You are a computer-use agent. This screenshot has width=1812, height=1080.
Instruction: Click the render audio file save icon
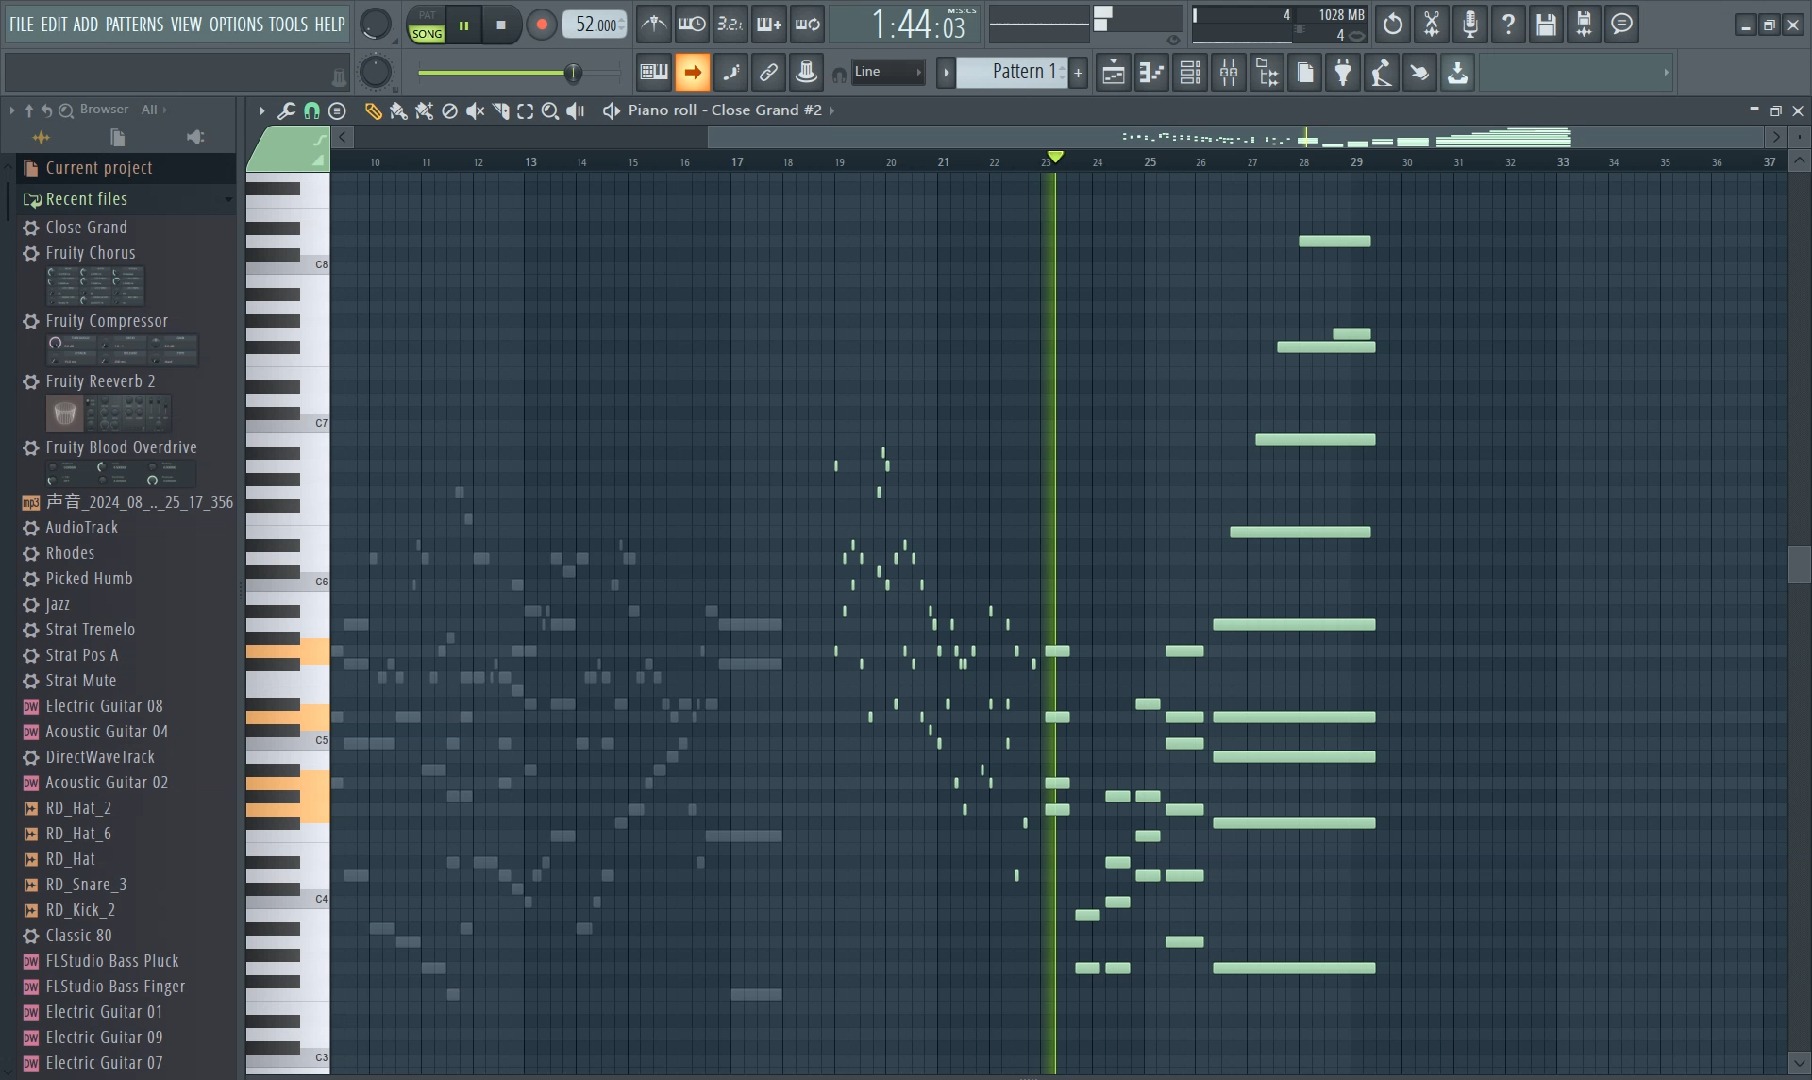pyautogui.click(x=1584, y=24)
